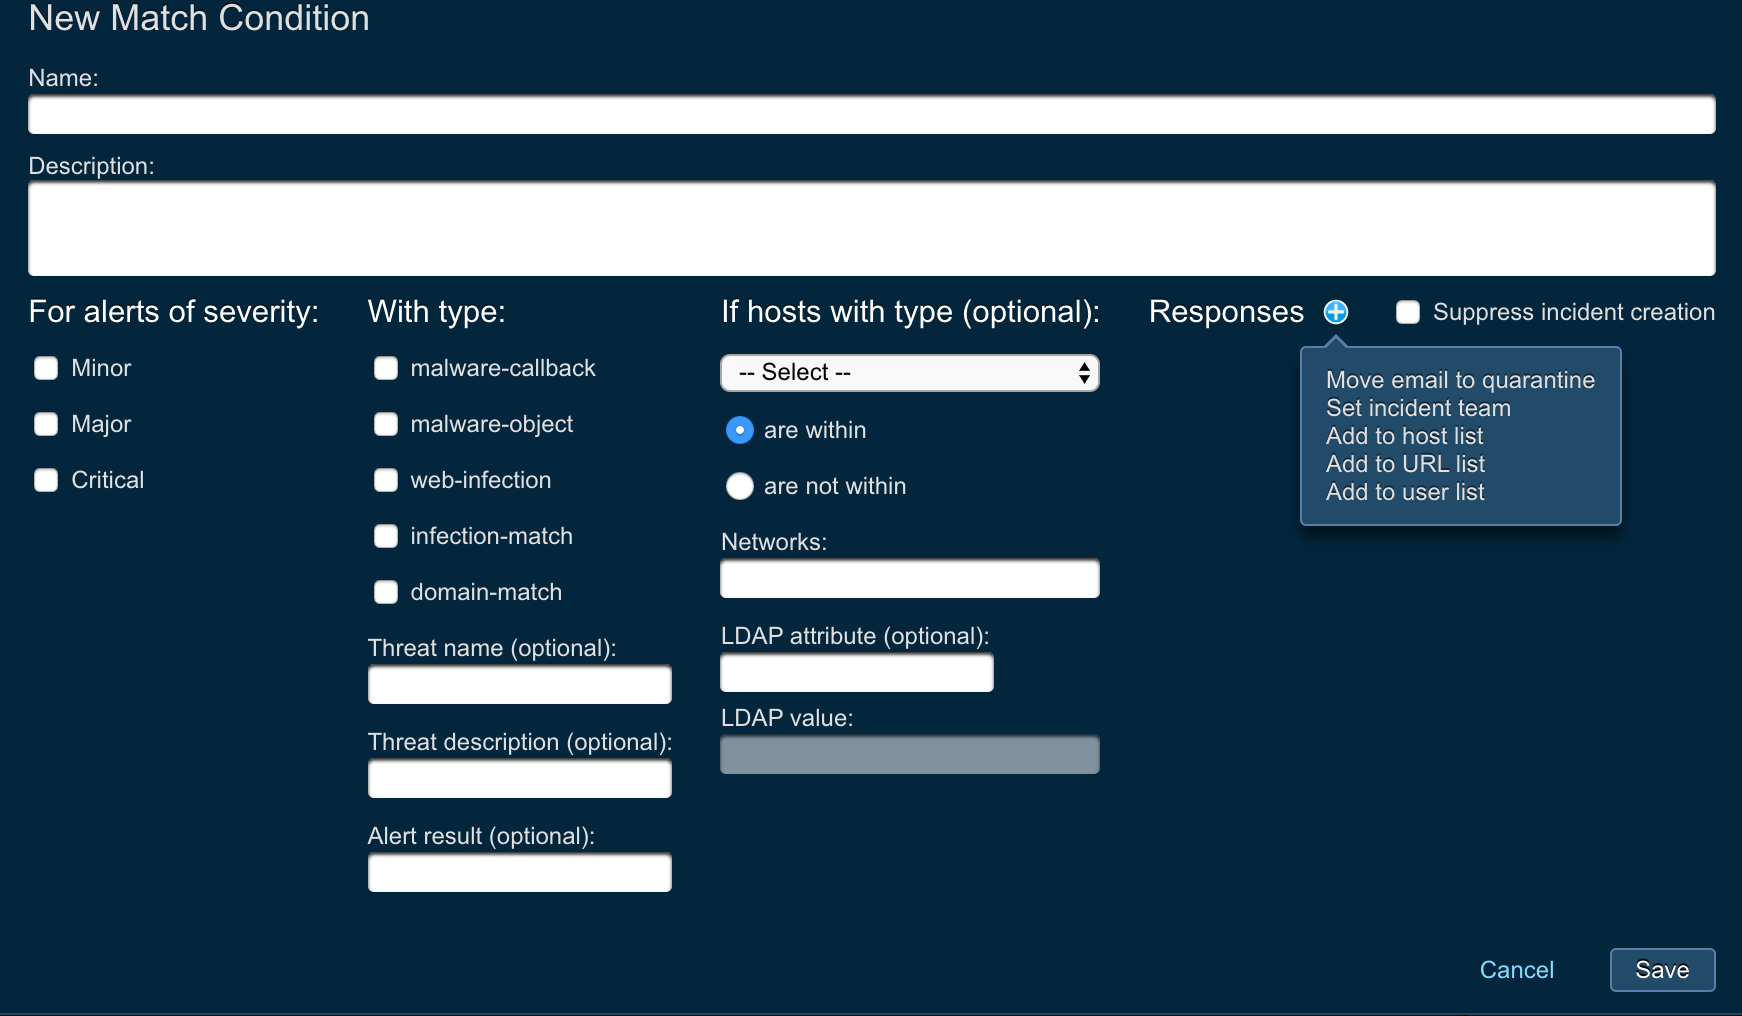Toggle the web-infection checkbox
This screenshot has width=1742, height=1016.
(x=386, y=481)
